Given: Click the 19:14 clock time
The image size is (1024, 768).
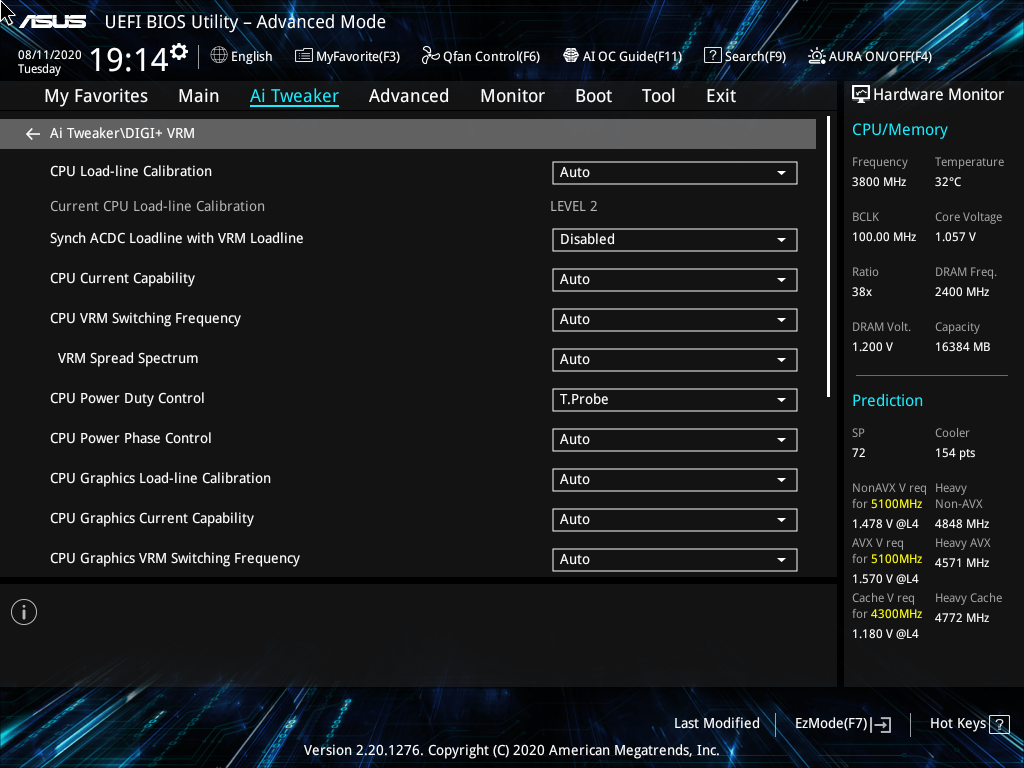Looking at the screenshot, I should [x=129, y=60].
